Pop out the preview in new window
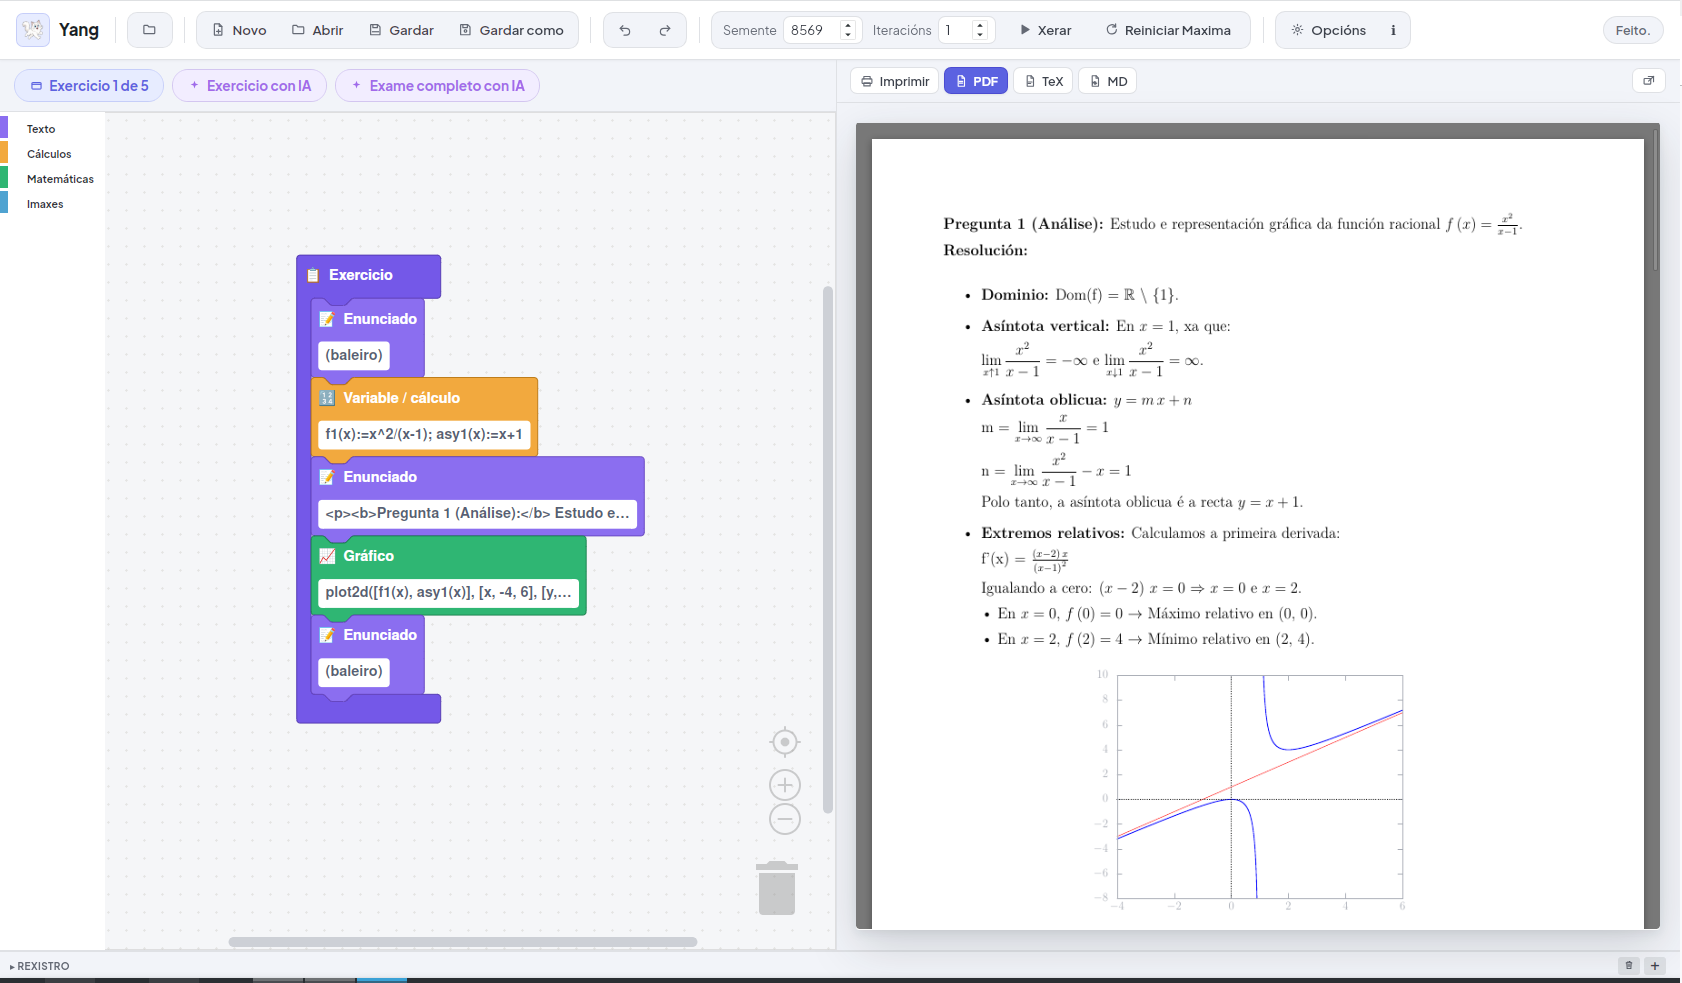Screen dimensions: 1682x983 (x=1649, y=81)
